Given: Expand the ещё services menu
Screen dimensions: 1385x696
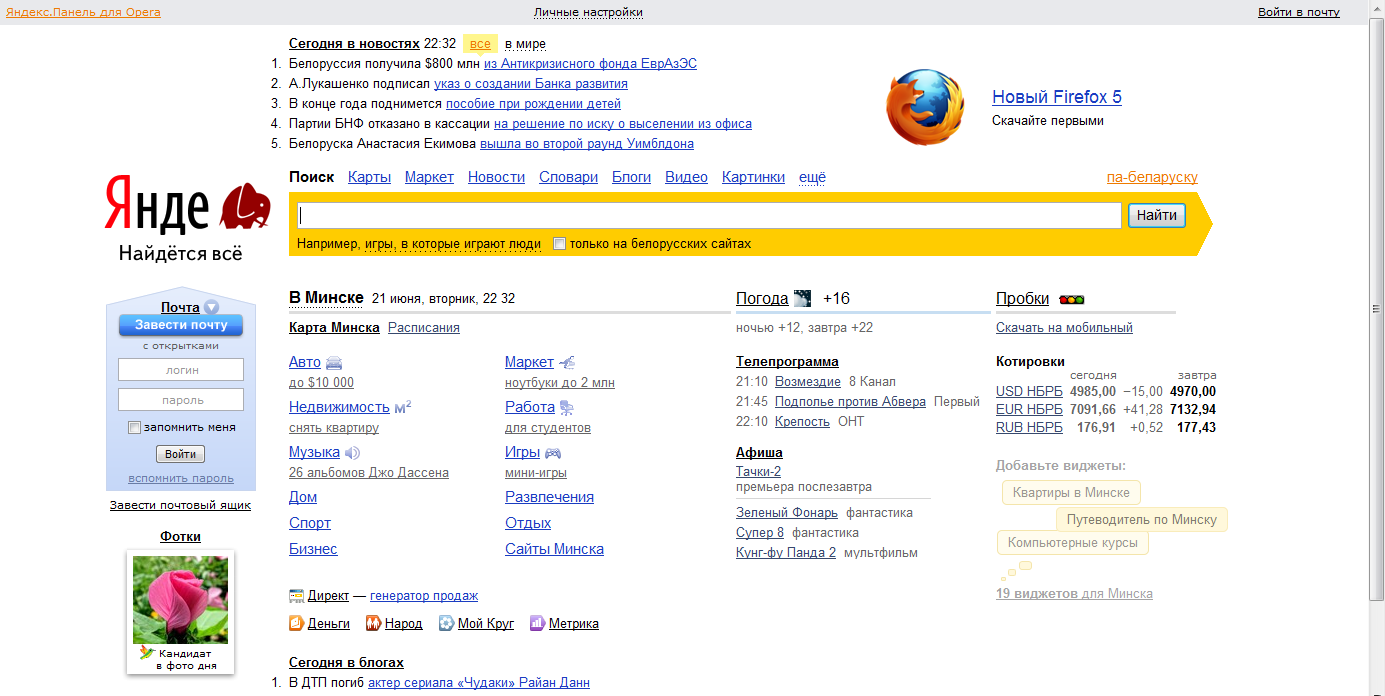Looking at the screenshot, I should 812,177.
